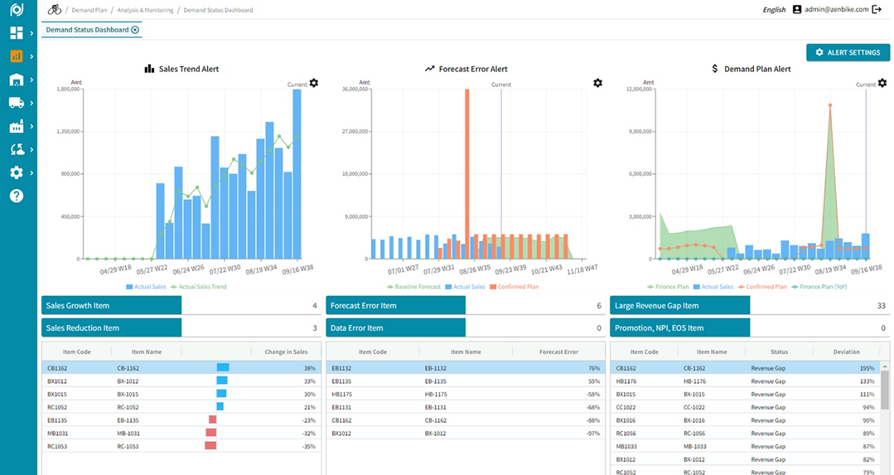The height and width of the screenshot is (475, 894).
Task: Close the Demand Status Dashboard tab
Action: point(135,30)
